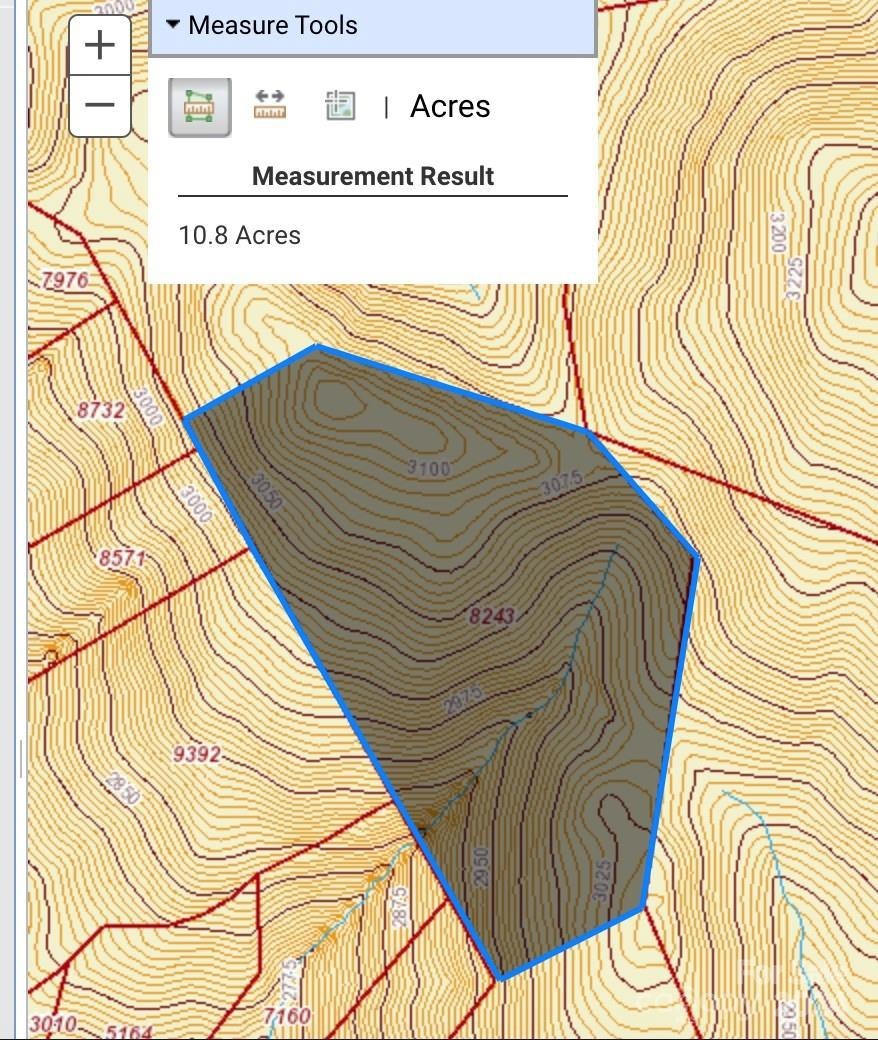The image size is (878, 1040).
Task: Zoom in on the map
Action: [x=100, y=46]
